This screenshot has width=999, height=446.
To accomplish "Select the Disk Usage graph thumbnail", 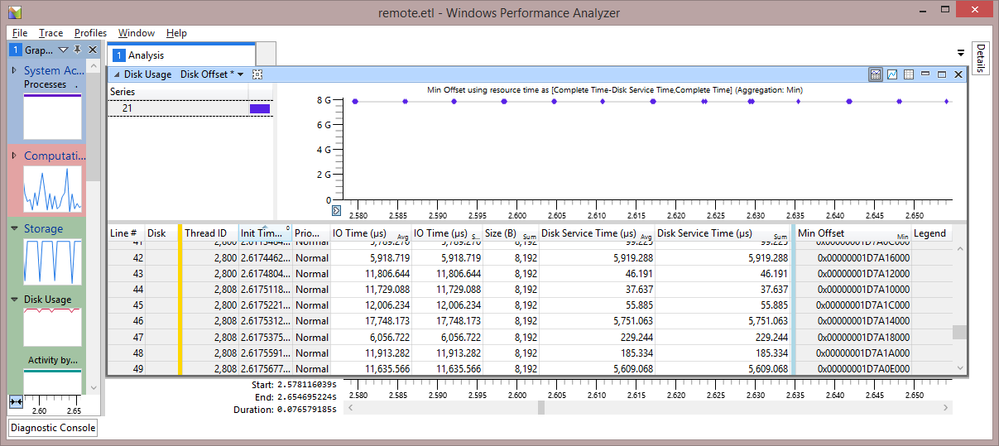I will 52,327.
